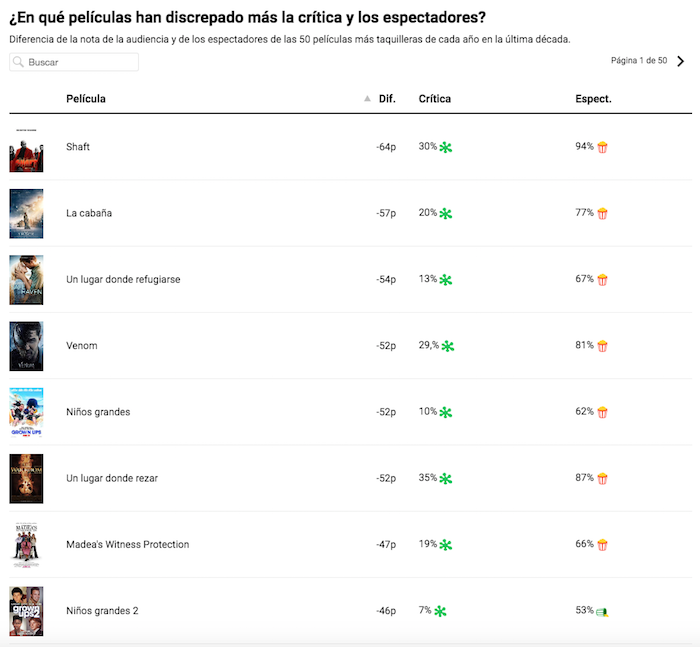Sort table by Crítica header
The height and width of the screenshot is (647, 700).
pyautogui.click(x=434, y=99)
